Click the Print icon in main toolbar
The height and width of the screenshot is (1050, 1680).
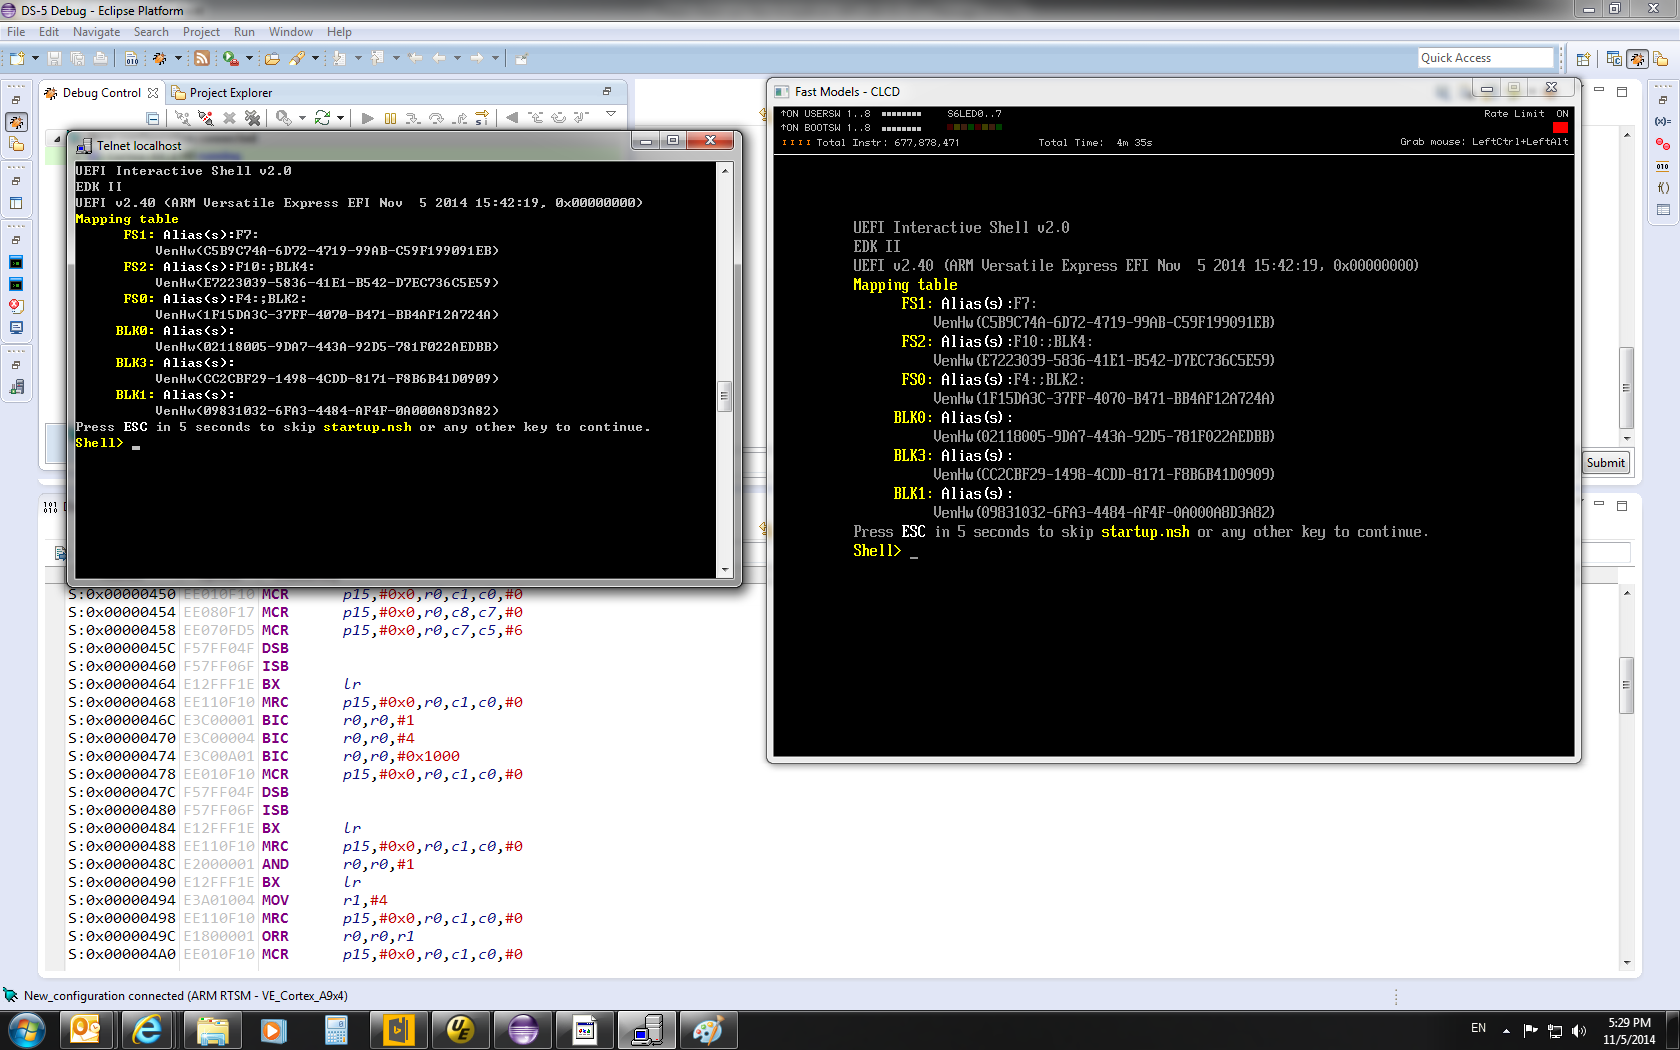click(100, 59)
